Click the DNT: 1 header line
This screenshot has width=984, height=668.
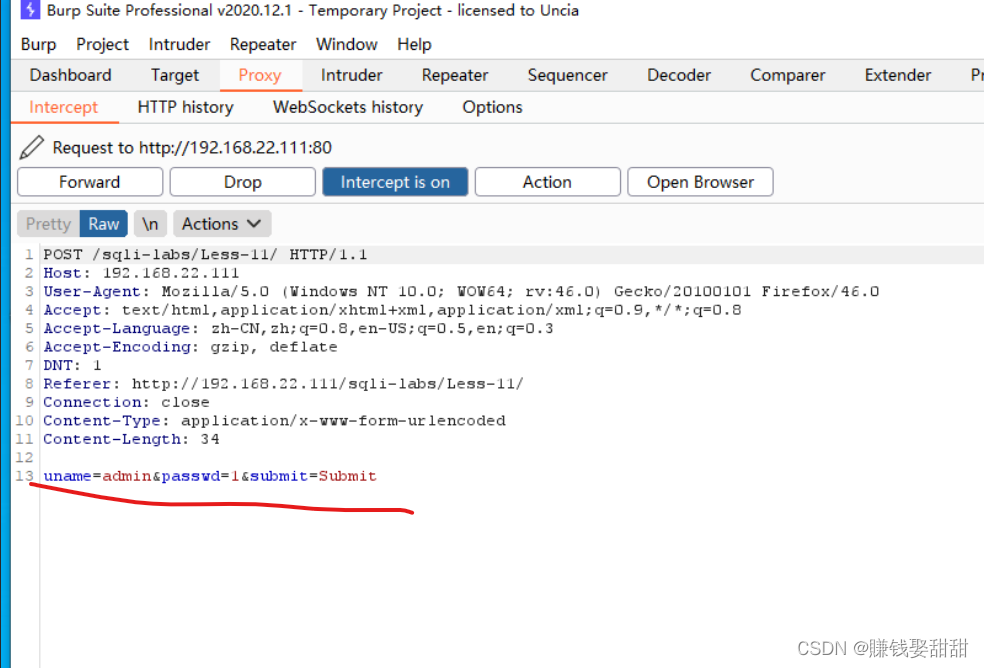pyautogui.click(x=72, y=365)
